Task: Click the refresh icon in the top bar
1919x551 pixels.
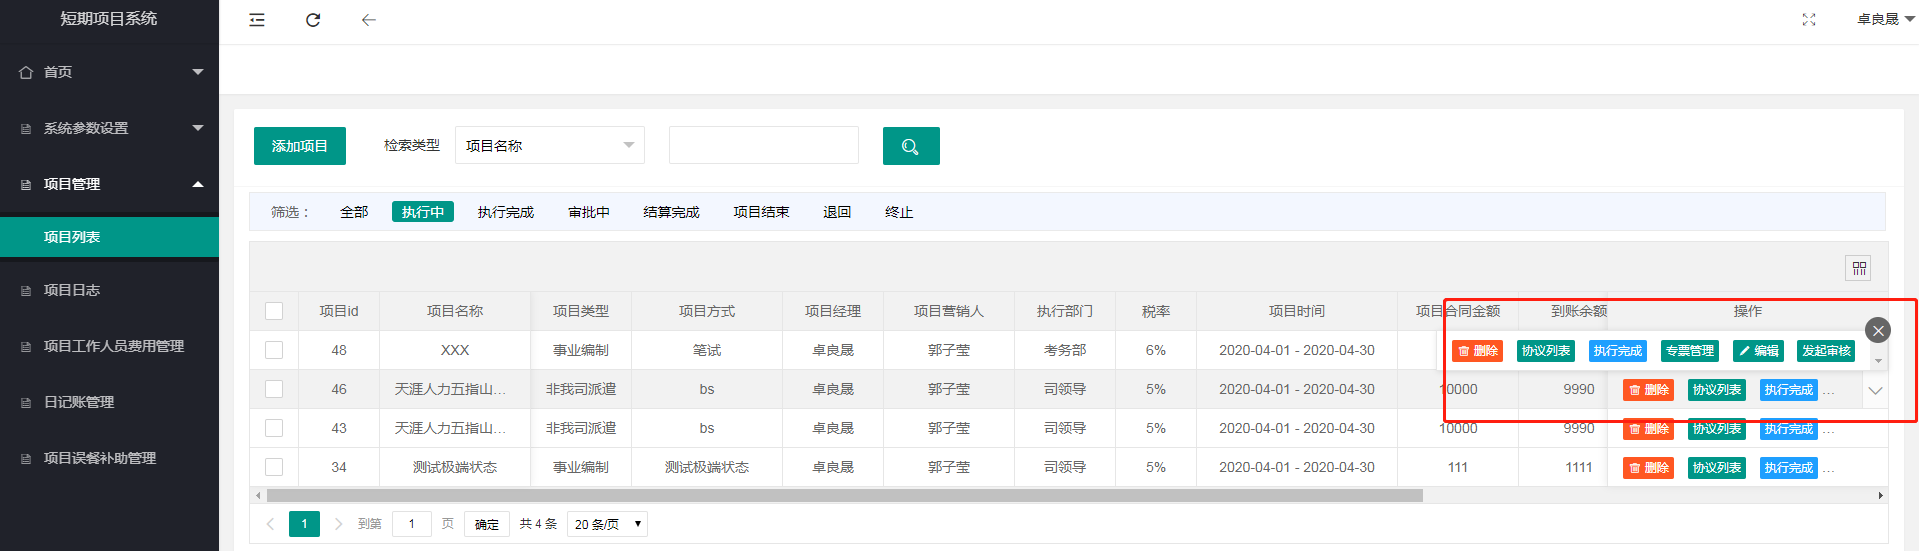Action: tap(313, 20)
